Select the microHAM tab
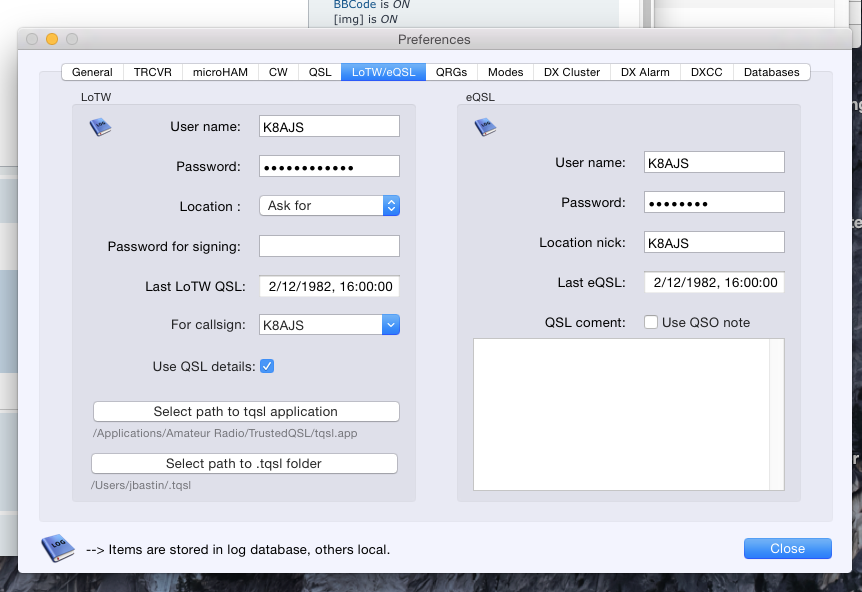Image resolution: width=862 pixels, height=592 pixels. click(x=221, y=72)
